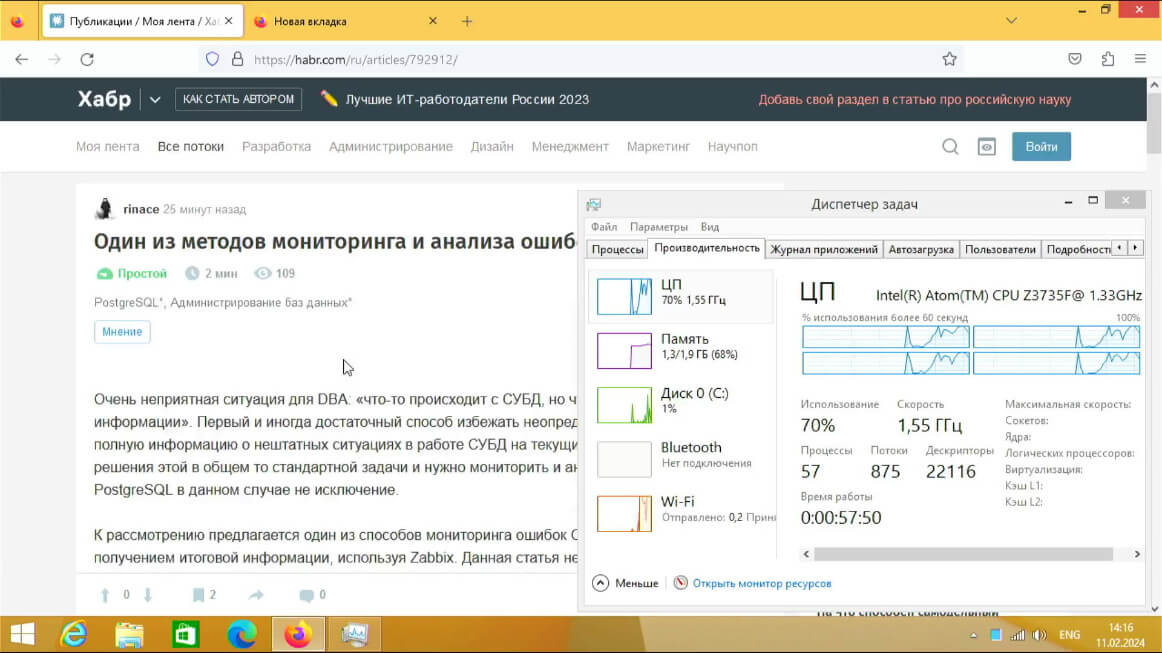Click the Войти login button
The image size is (1162, 653).
[1041, 147]
